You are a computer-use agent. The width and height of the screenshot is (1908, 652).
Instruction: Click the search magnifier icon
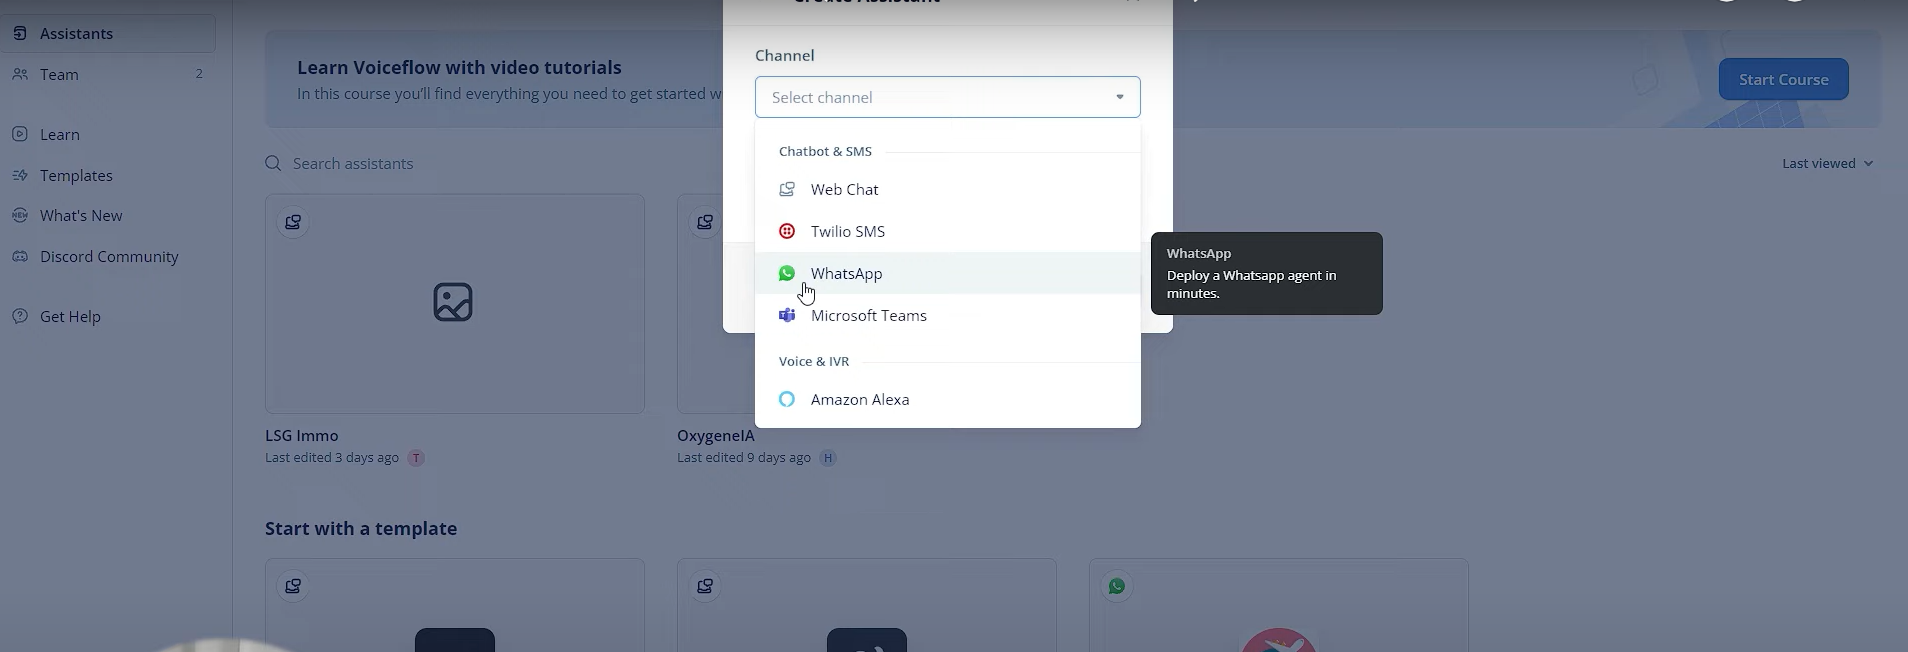click(273, 163)
